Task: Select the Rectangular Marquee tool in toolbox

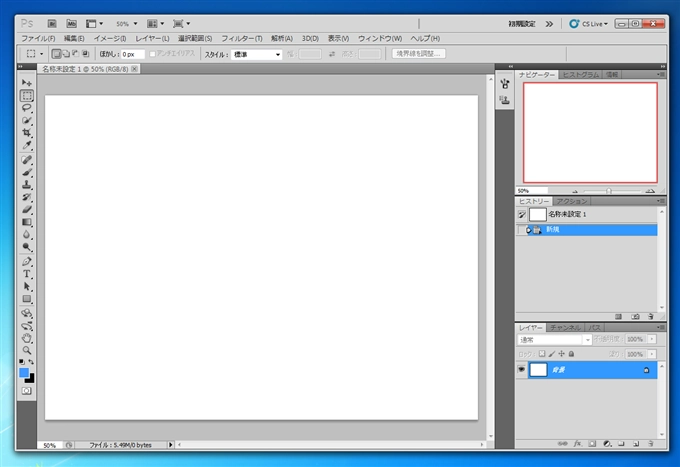Action: 27,95
